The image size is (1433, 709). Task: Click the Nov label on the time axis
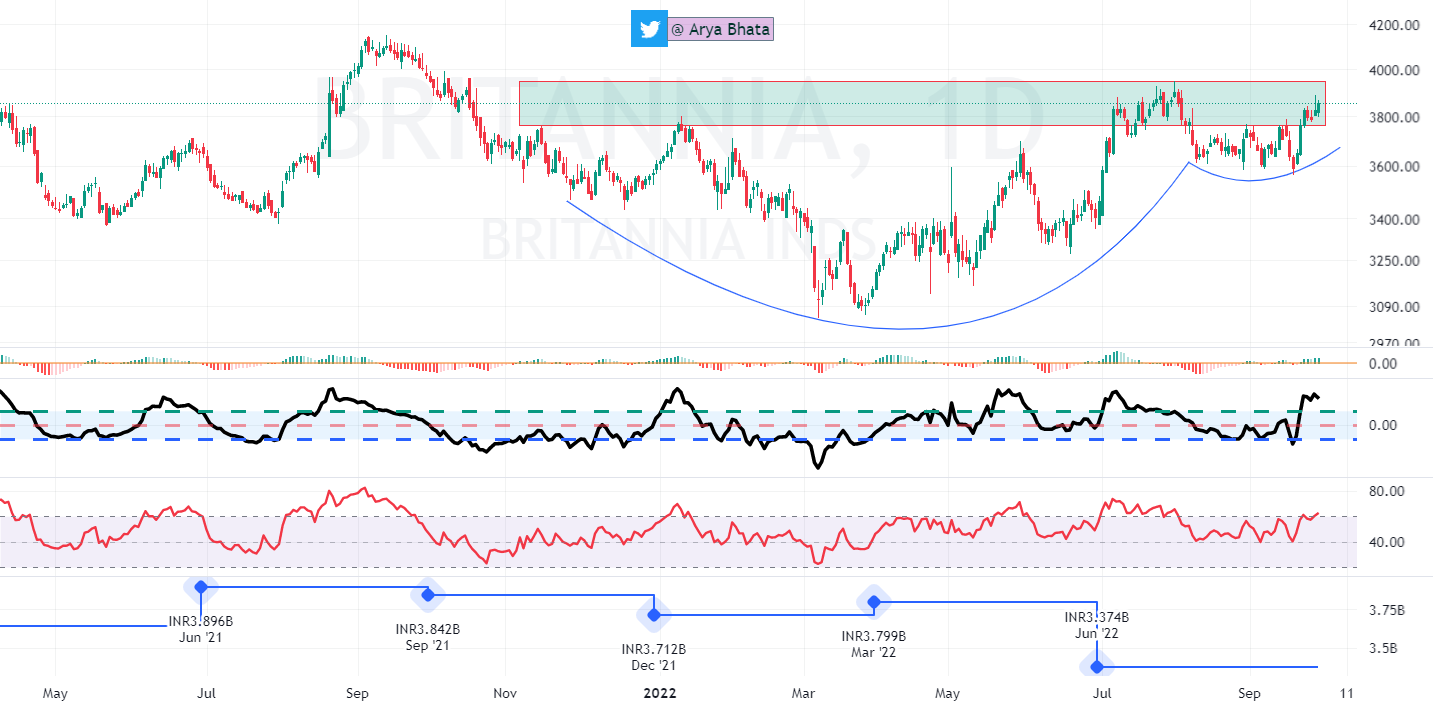click(x=505, y=693)
